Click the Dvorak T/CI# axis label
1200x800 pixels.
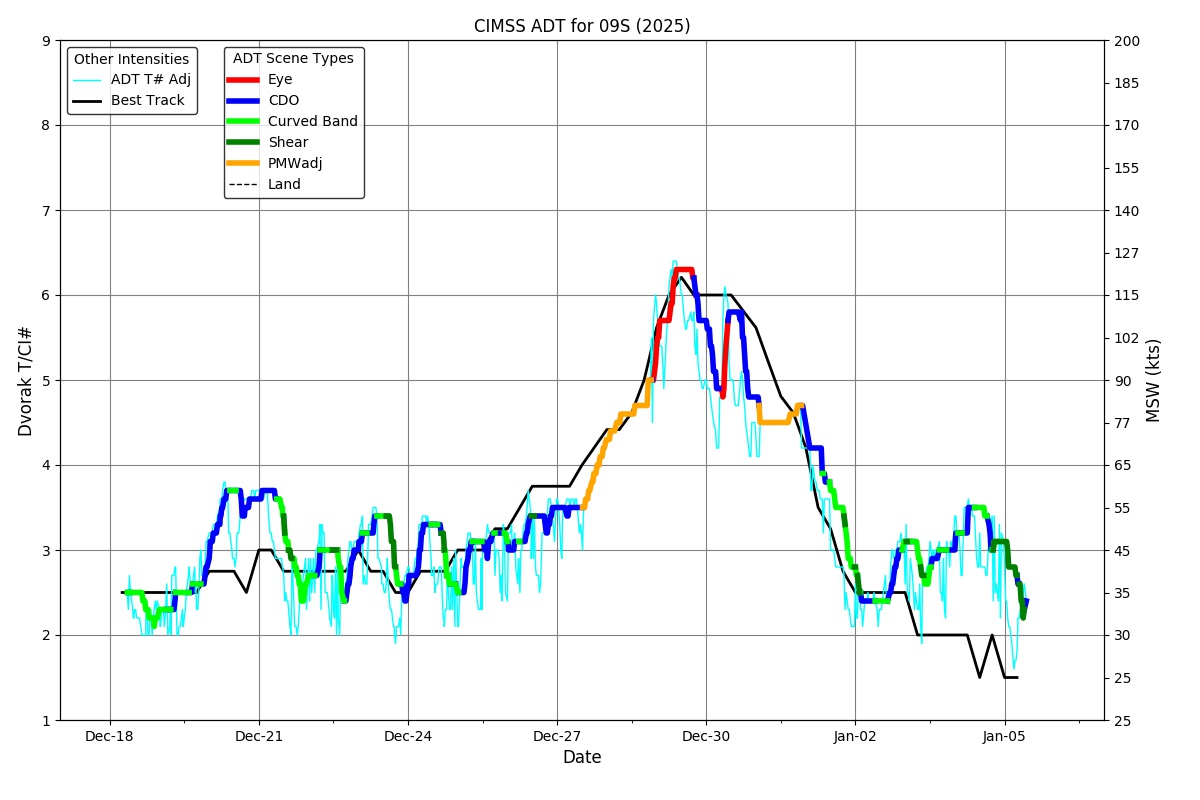(x=26, y=381)
